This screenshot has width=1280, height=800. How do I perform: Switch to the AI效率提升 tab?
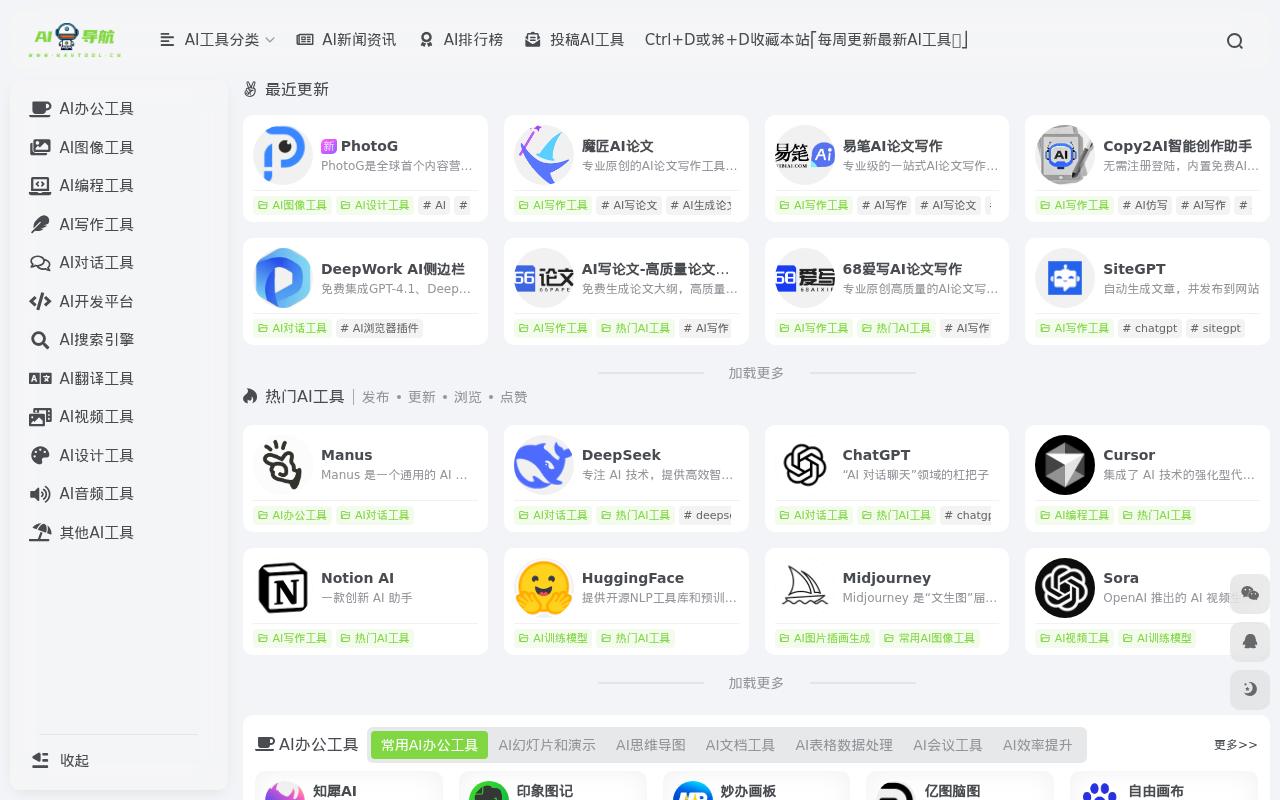1038,745
